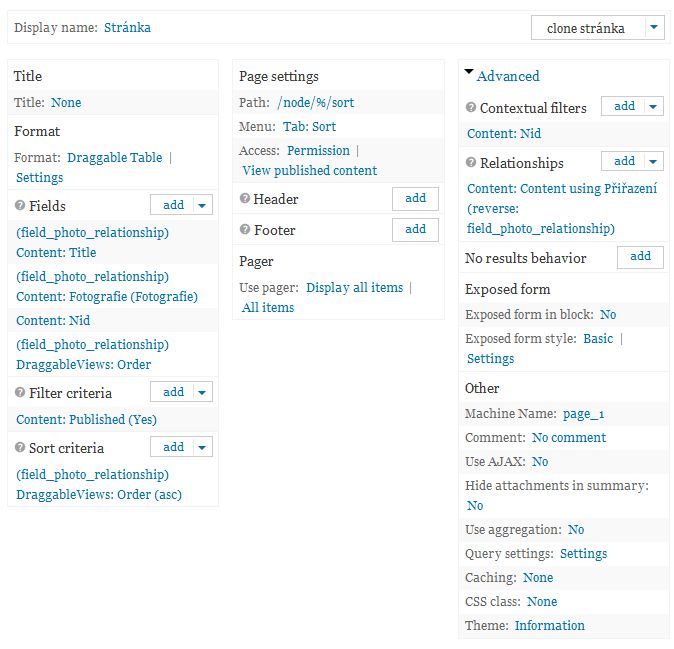Click help icon by Contextual filters

(x=471, y=108)
